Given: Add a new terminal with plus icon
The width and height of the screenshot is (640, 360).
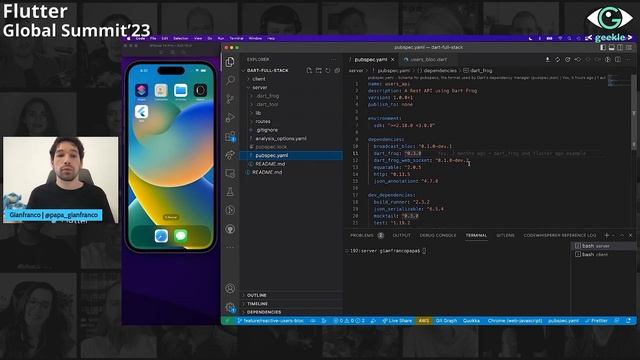Looking at the screenshot, I should click(607, 236).
